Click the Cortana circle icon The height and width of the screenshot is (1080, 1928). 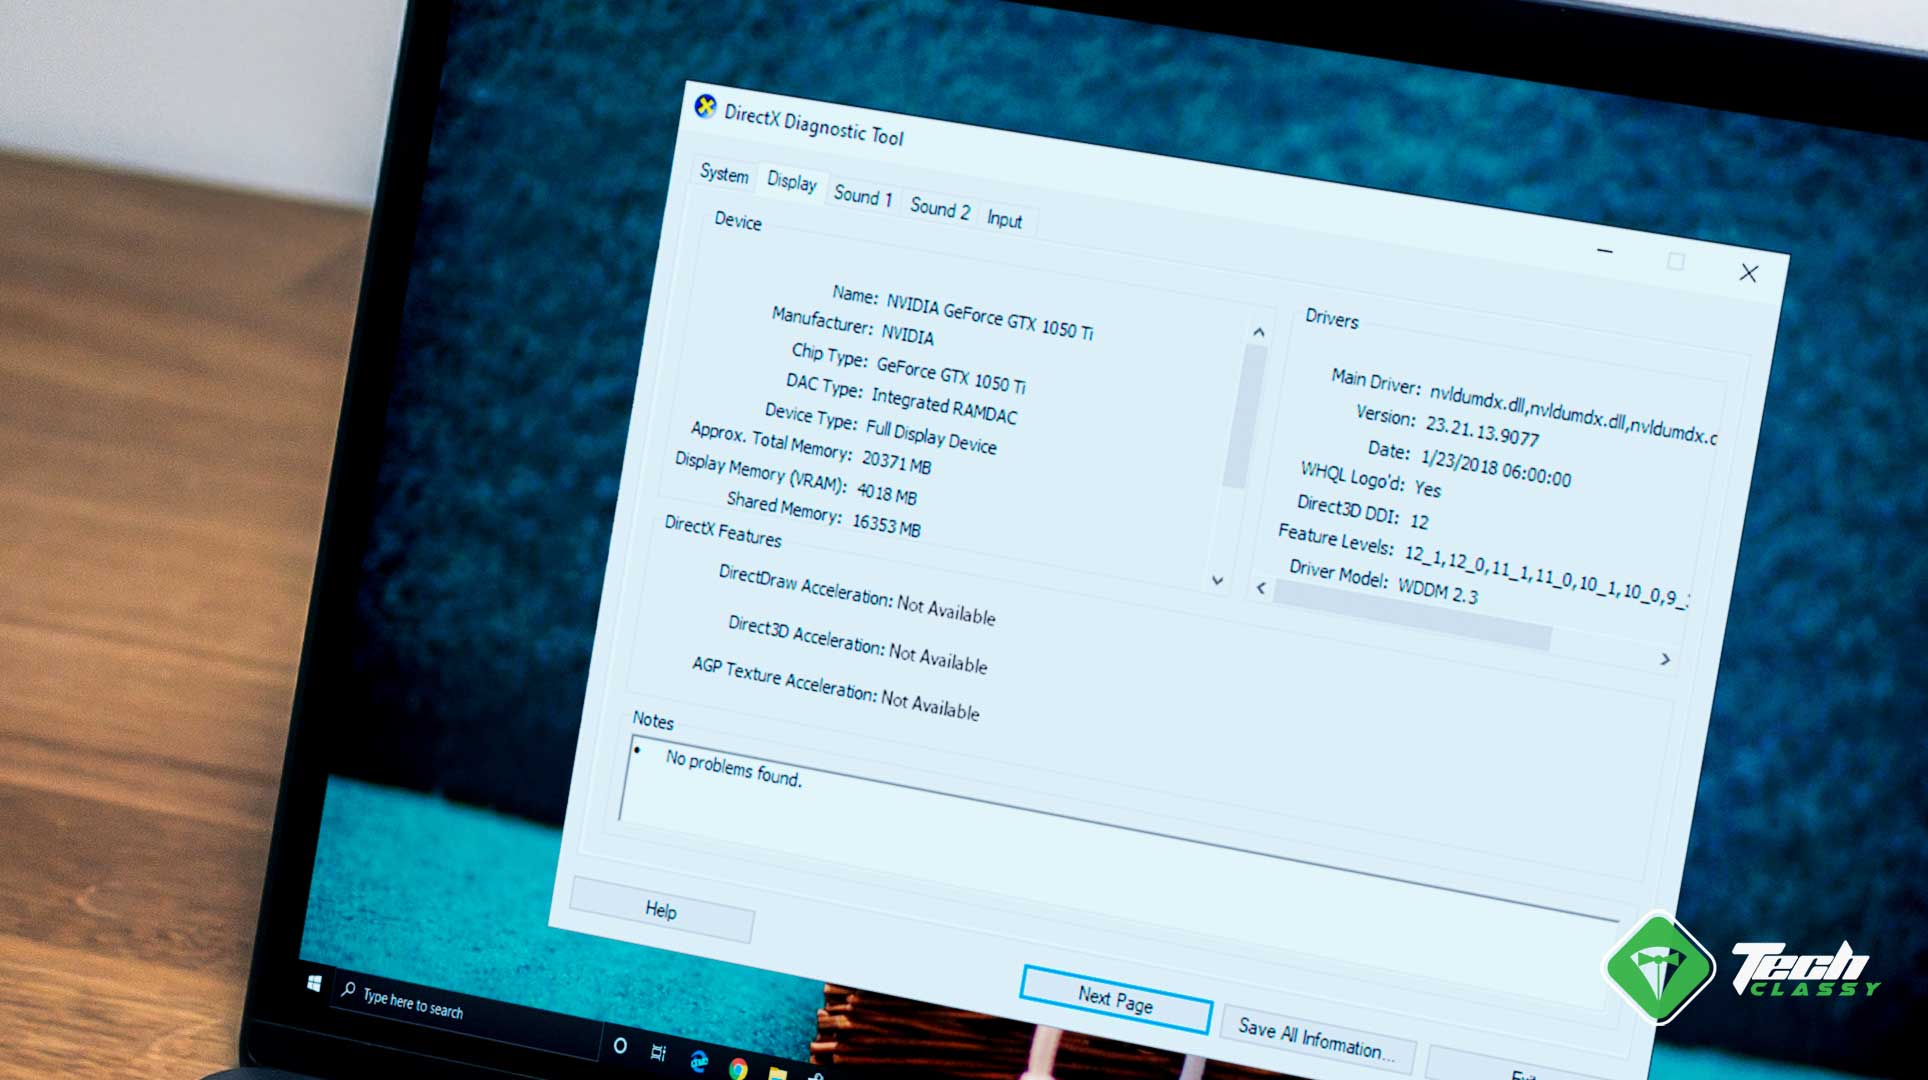pyautogui.click(x=620, y=1045)
